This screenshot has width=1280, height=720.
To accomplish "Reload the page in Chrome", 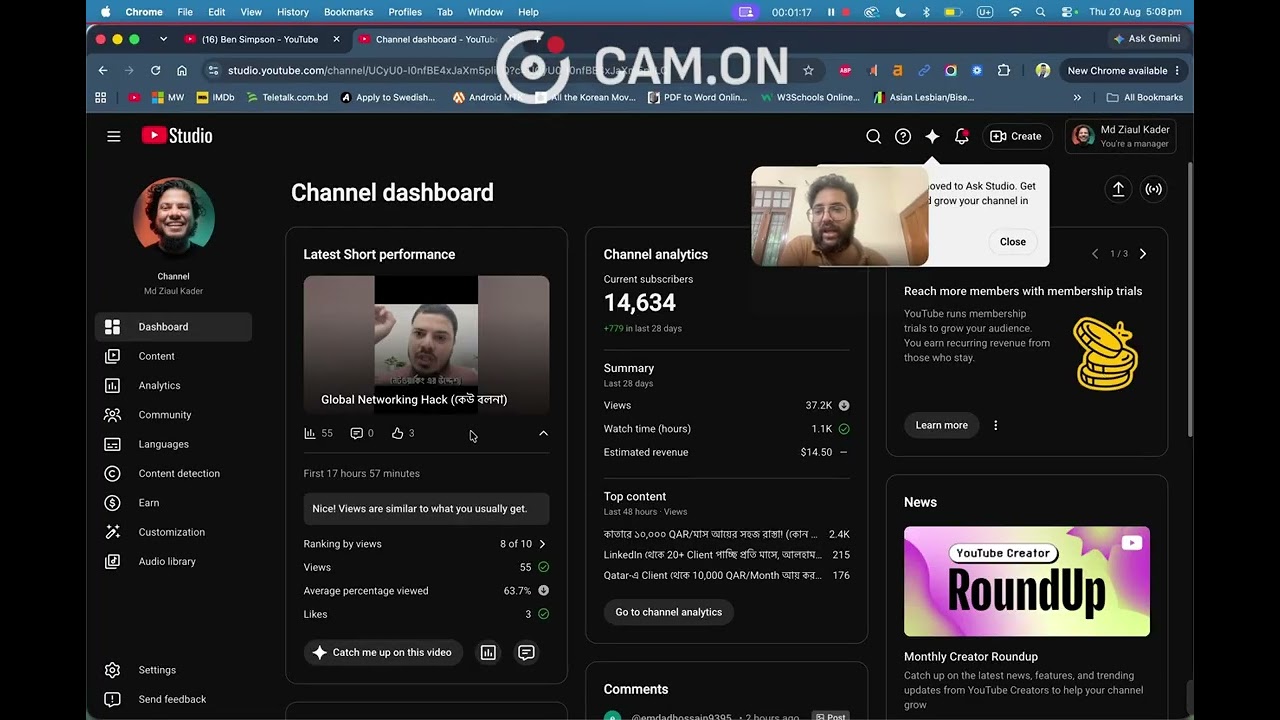I will coord(155,70).
